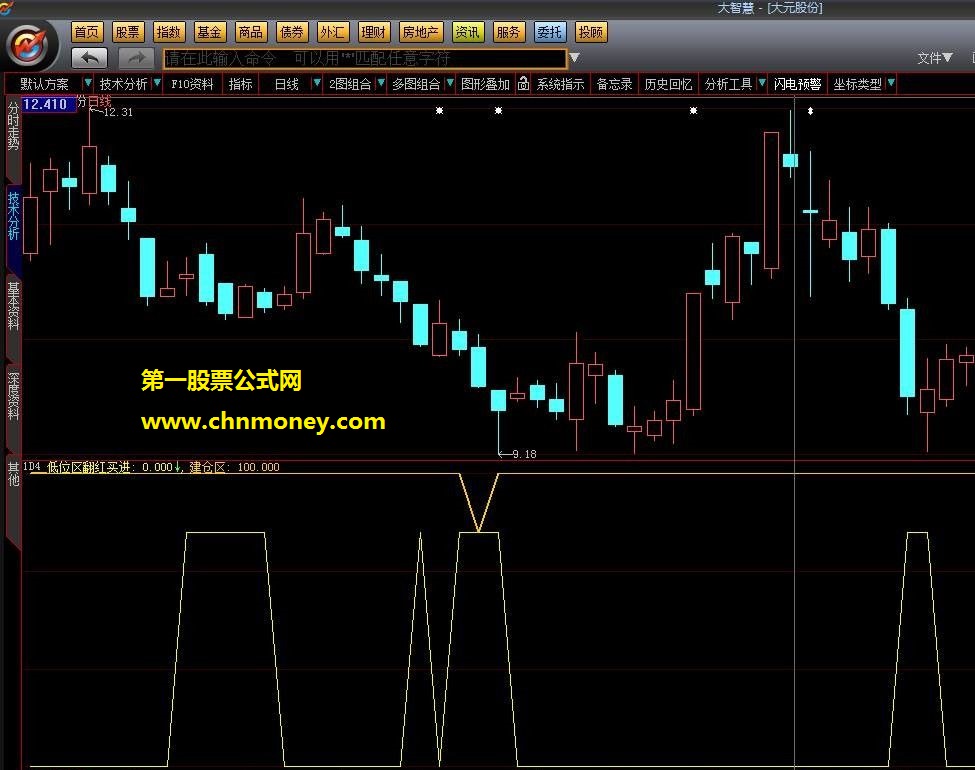Image resolution: width=975 pixels, height=770 pixels.
Task: Open the 基金 funds section
Action: [210, 32]
